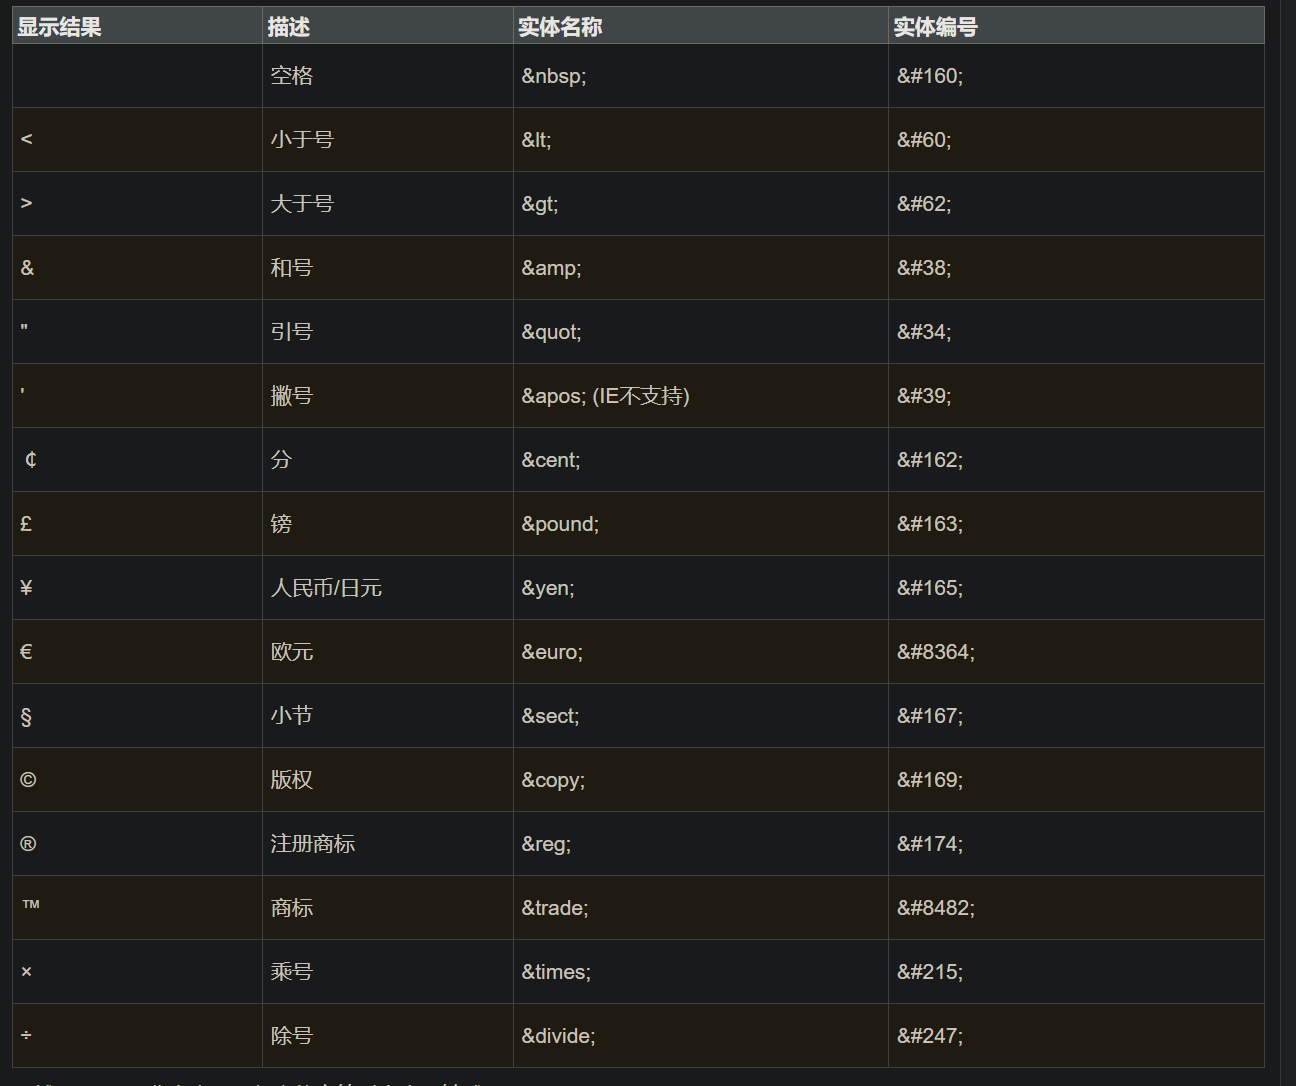Click the 描述 column header
The width and height of the screenshot is (1296, 1086).
coord(289,27)
